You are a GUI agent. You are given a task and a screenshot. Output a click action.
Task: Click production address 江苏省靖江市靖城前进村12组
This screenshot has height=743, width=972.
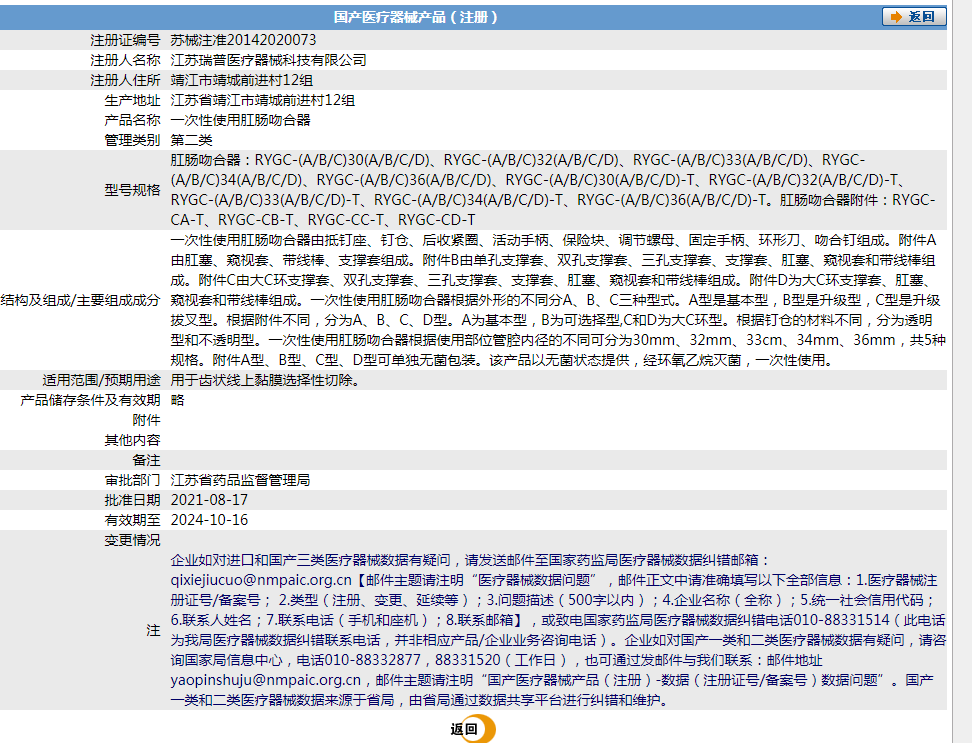tap(262, 100)
